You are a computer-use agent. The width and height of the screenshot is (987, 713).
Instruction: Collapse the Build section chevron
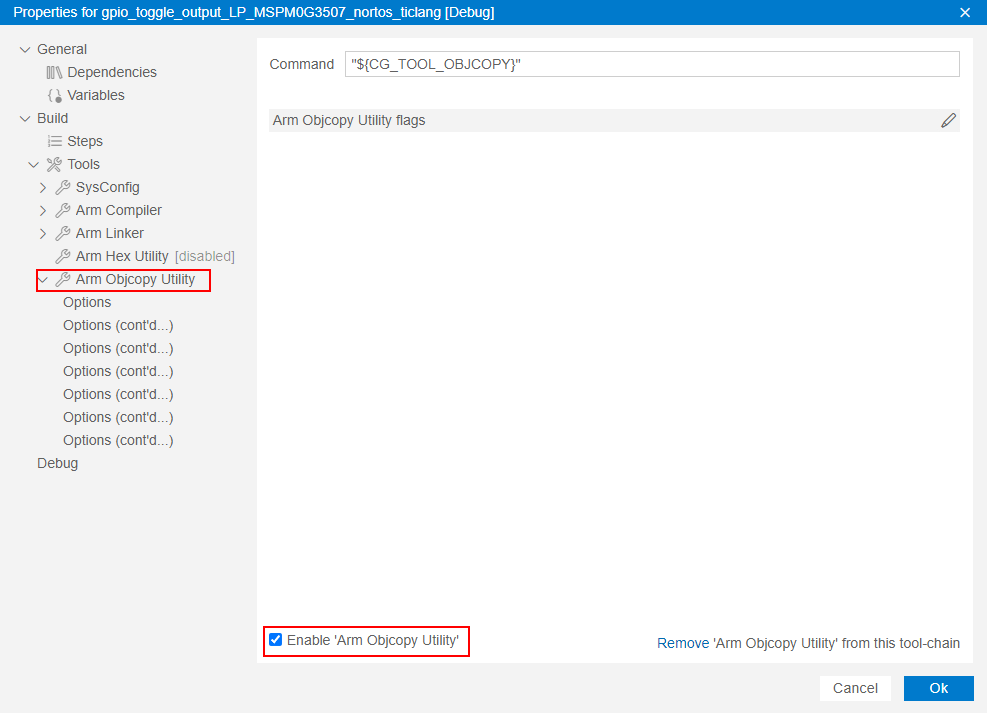click(25, 119)
